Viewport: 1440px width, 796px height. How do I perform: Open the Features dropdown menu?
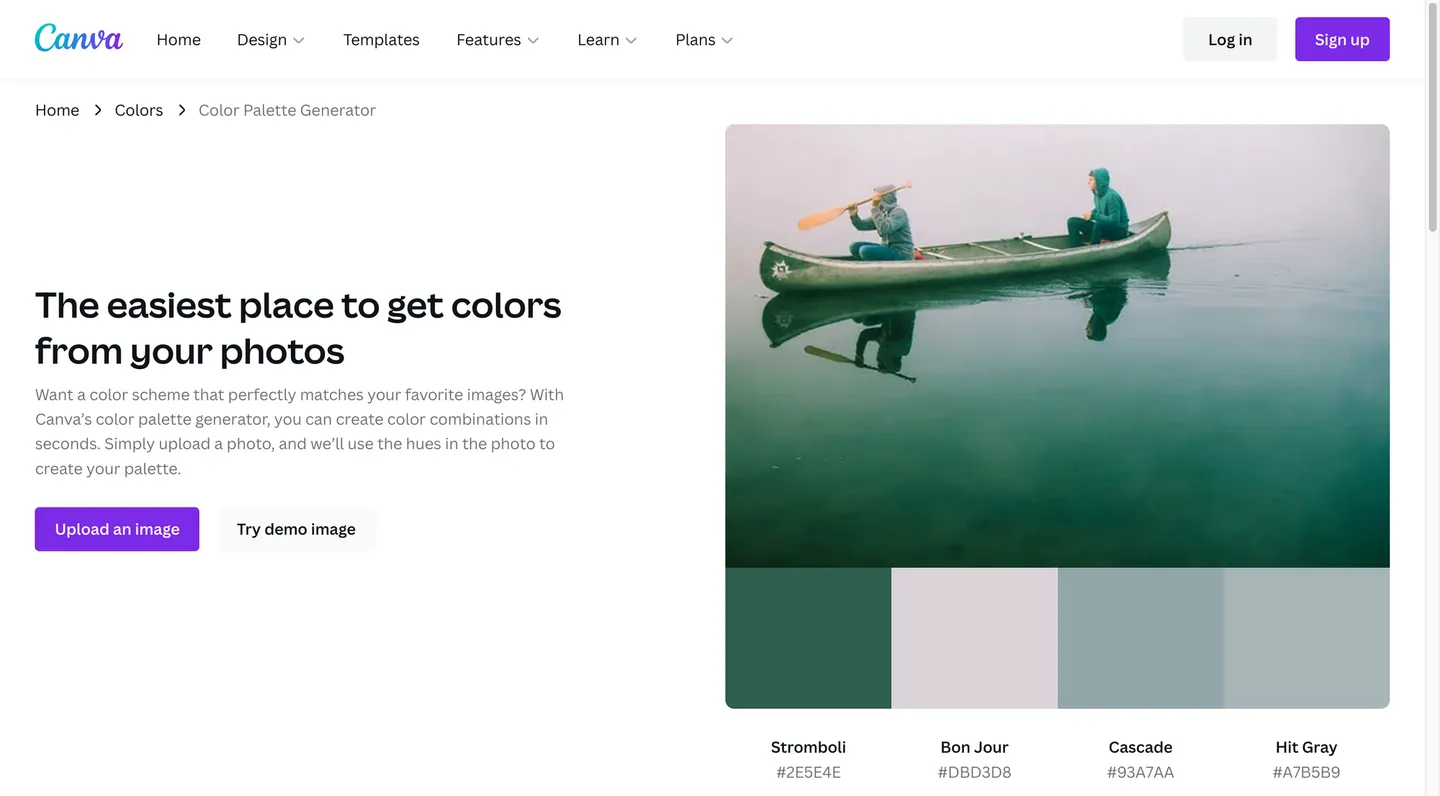click(x=497, y=40)
